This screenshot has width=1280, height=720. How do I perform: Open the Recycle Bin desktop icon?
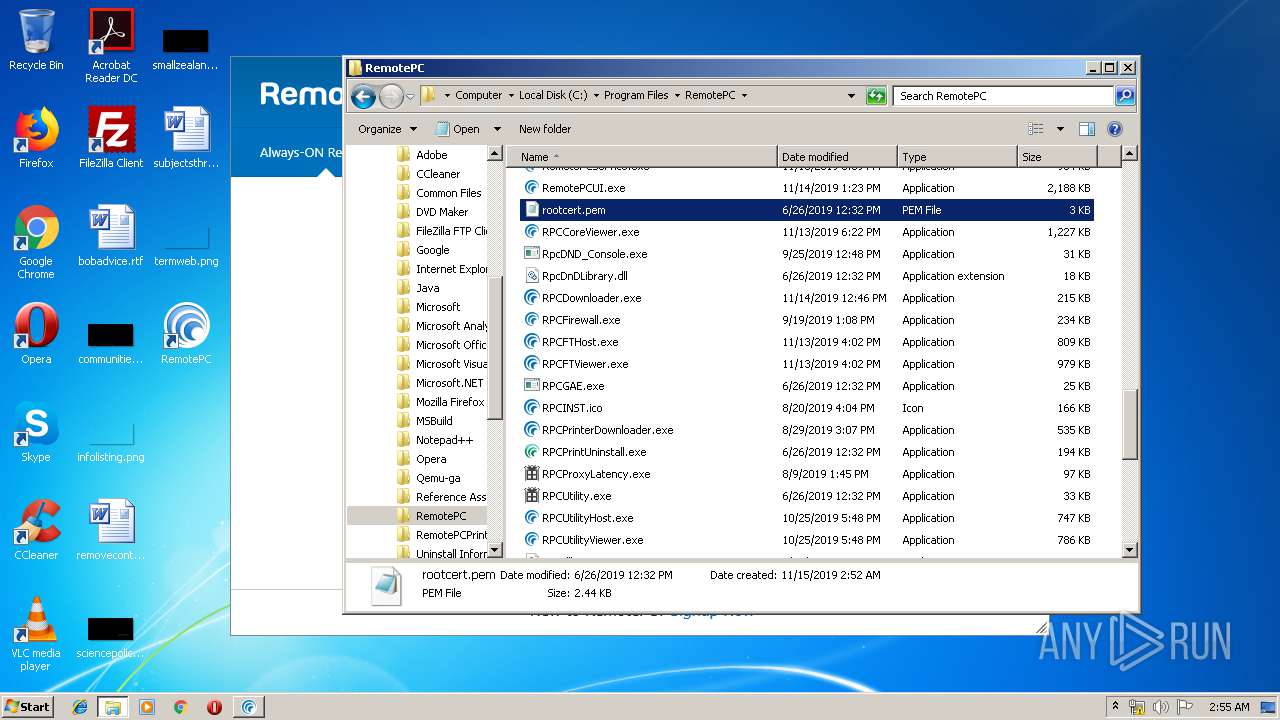click(36, 40)
